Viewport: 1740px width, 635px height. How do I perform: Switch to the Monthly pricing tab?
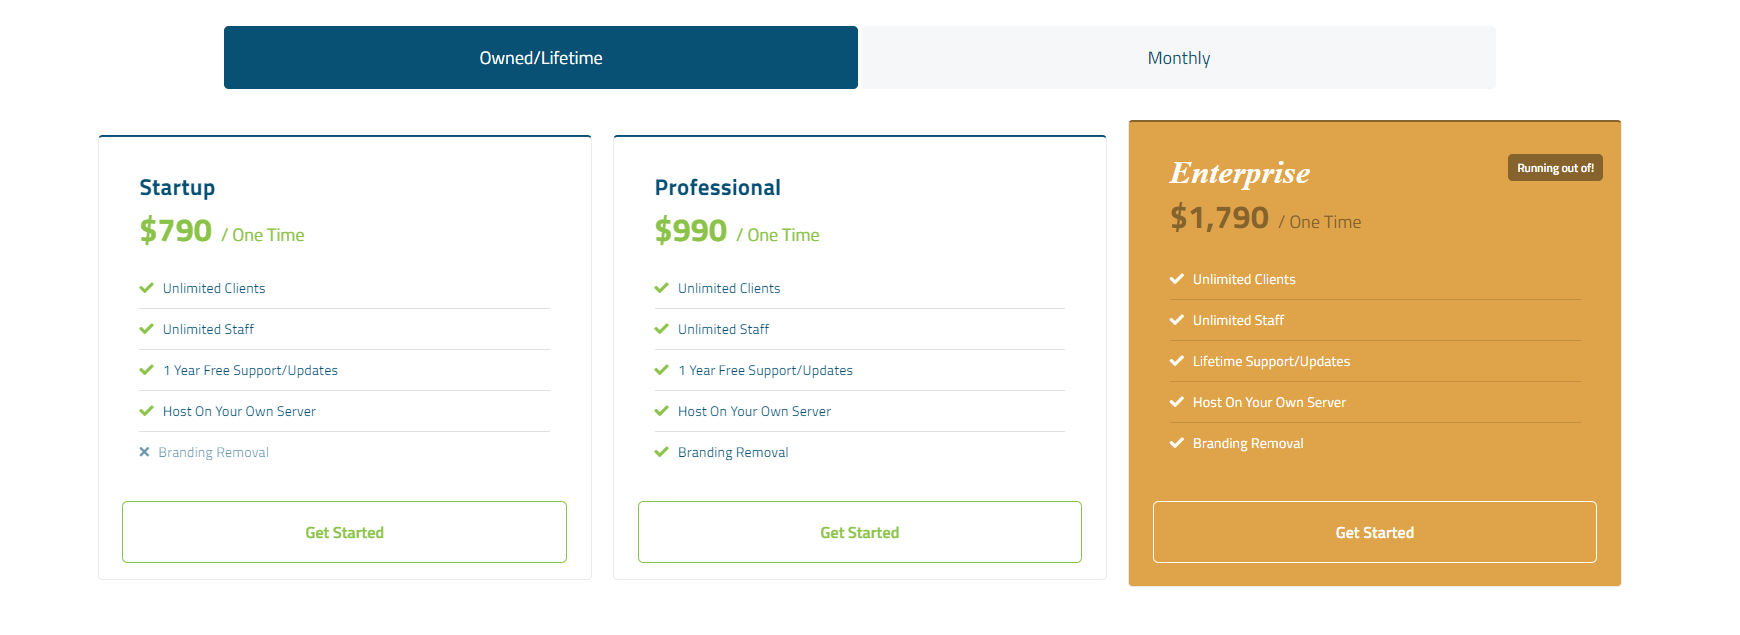click(1178, 58)
